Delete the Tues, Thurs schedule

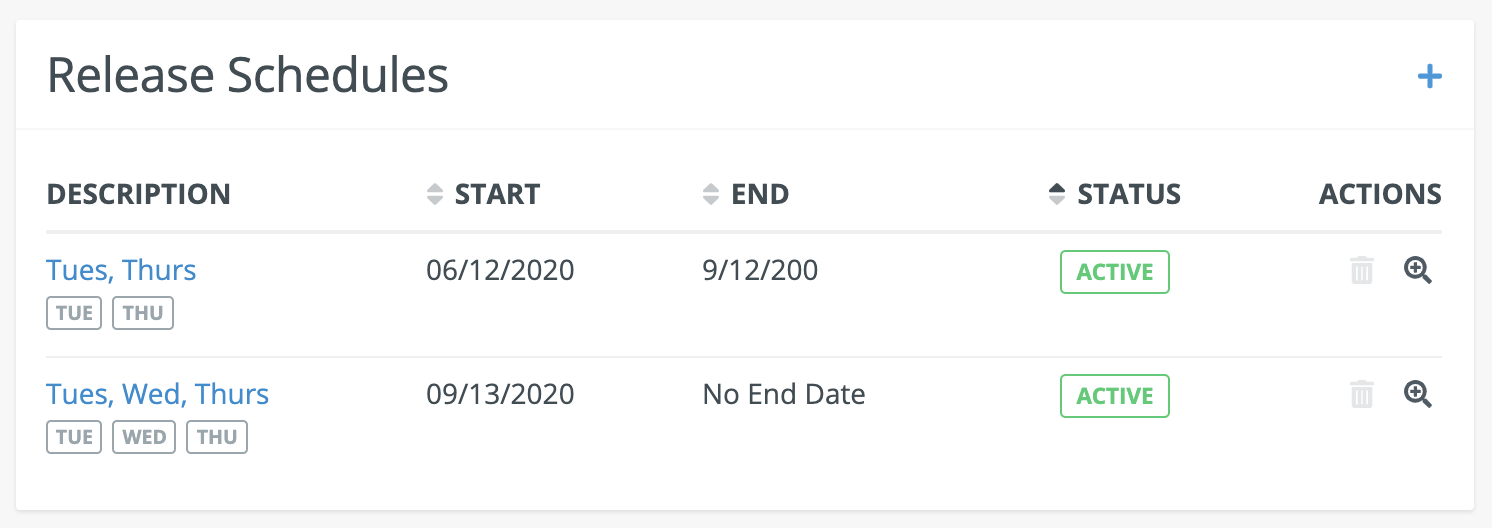(1362, 271)
